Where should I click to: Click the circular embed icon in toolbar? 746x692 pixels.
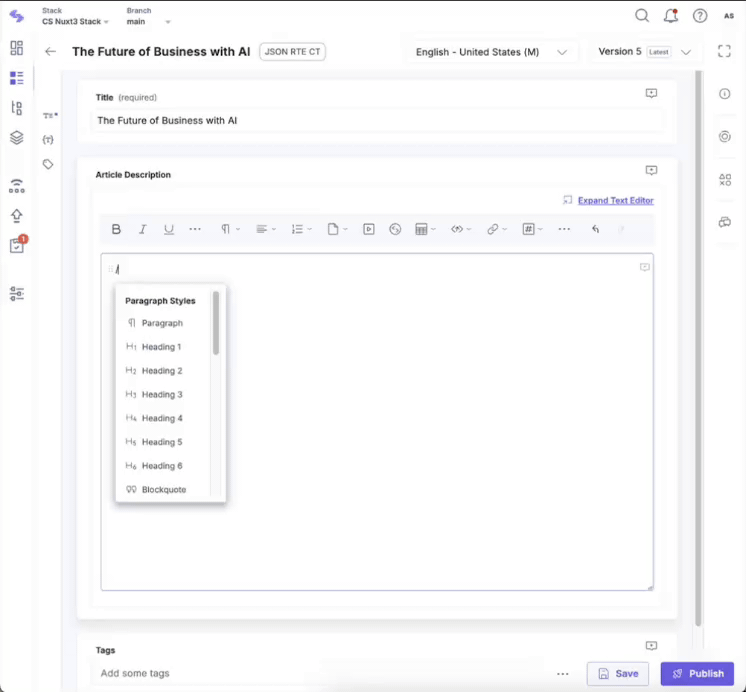pyautogui.click(x=395, y=229)
